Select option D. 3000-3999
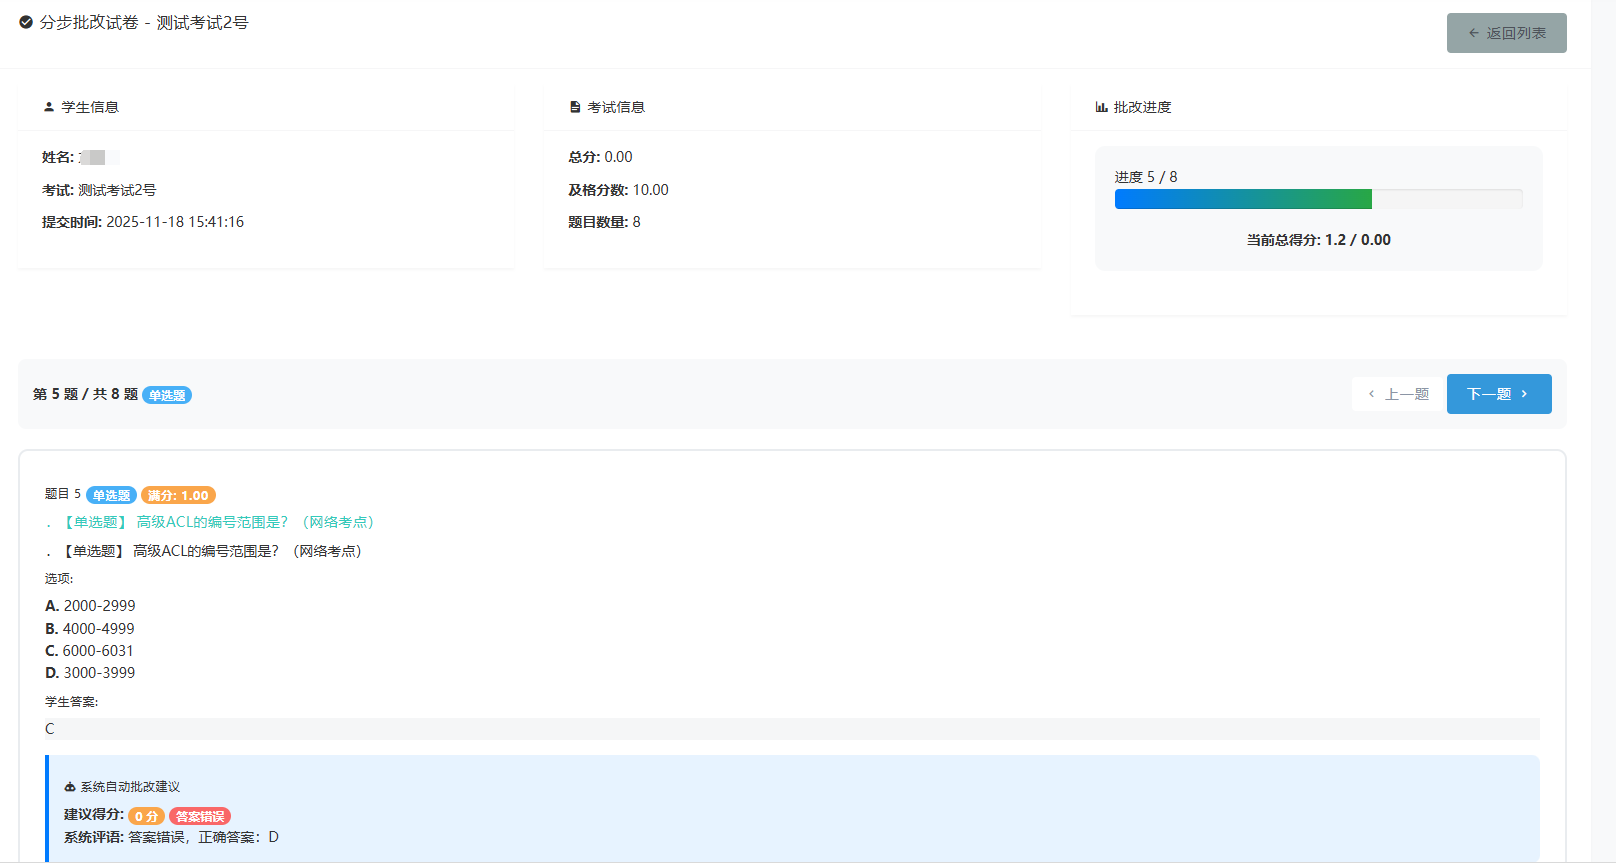 90,673
